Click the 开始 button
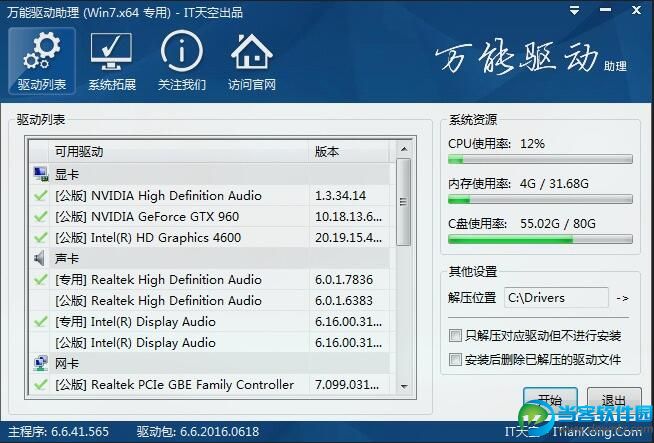 pos(550,400)
